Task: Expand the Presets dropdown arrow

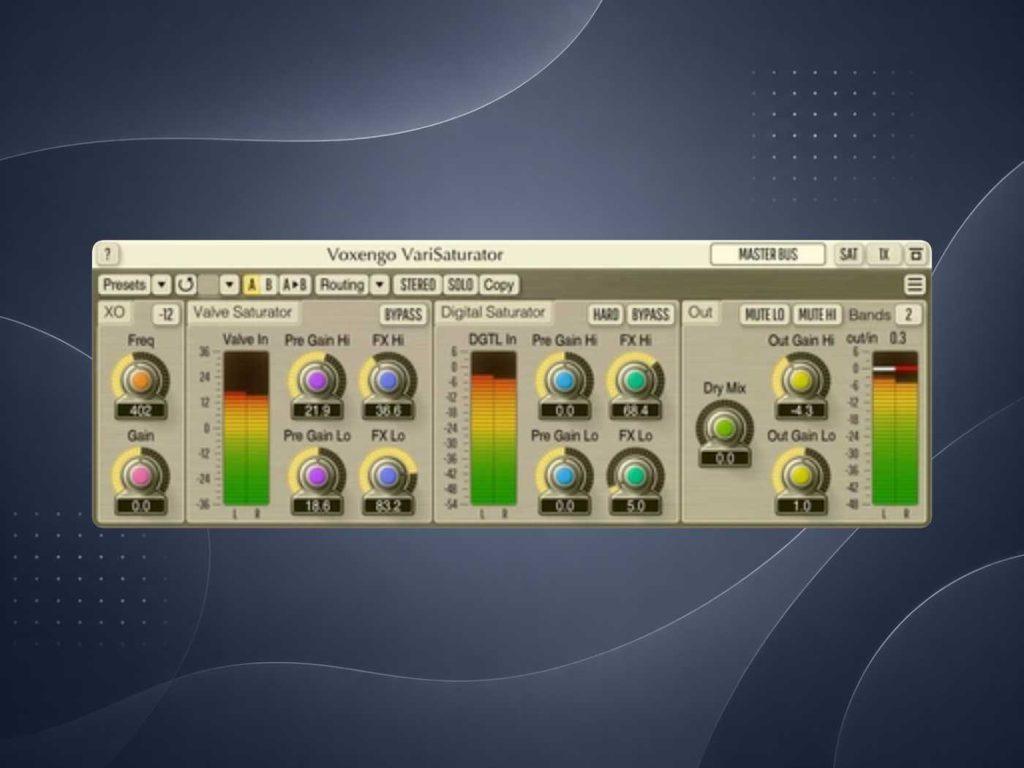Action: point(161,285)
